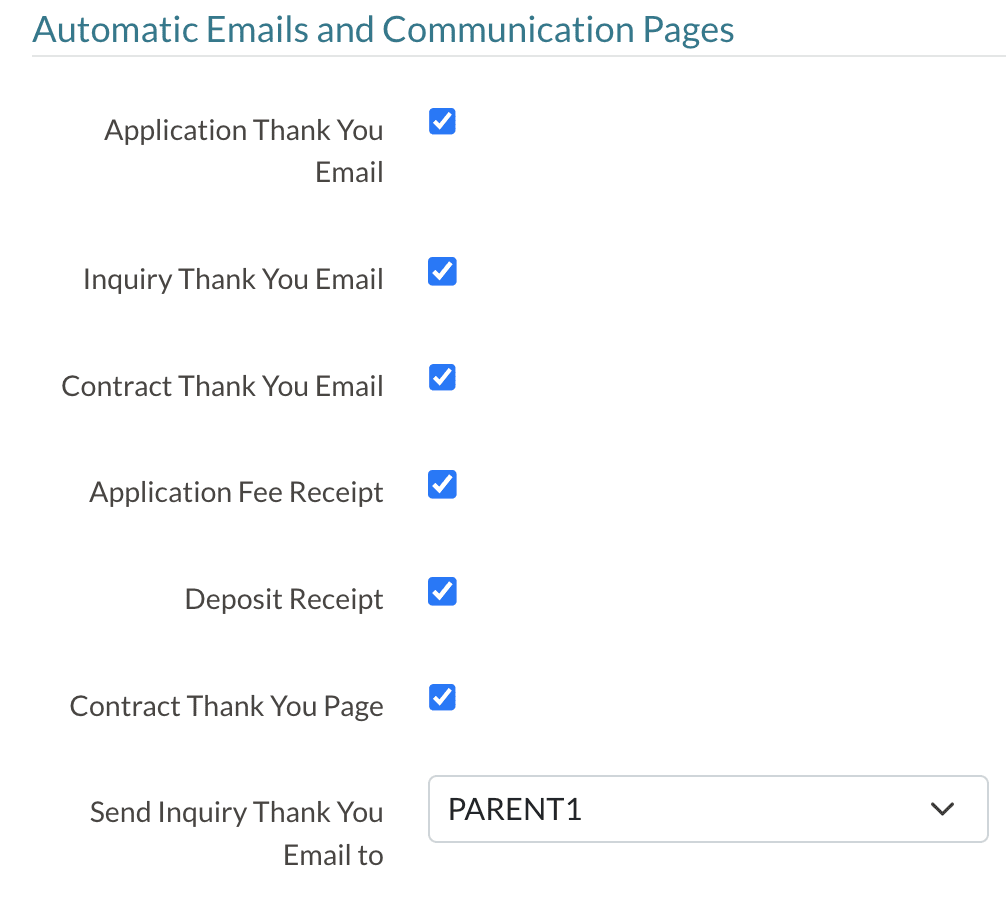Open the PARENT1 recipient dropdown
1006x922 pixels.
tap(707, 809)
